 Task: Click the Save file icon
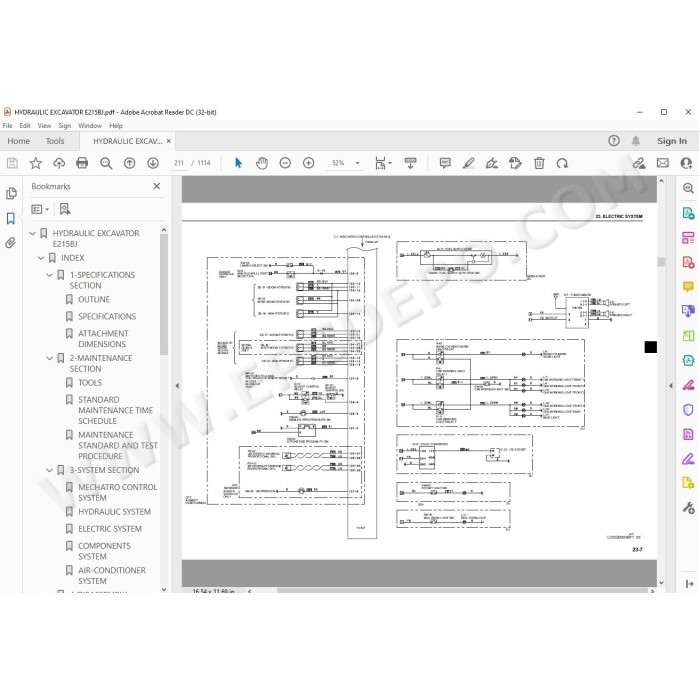pyautogui.click(x=12, y=163)
